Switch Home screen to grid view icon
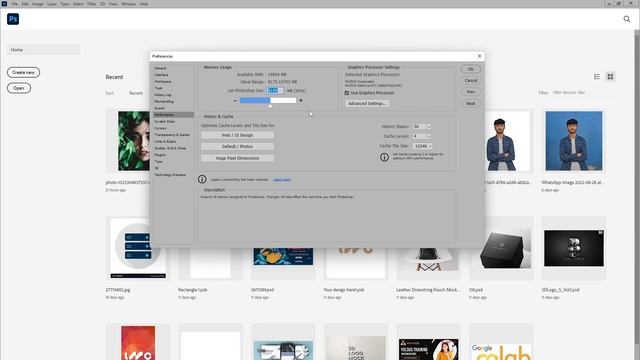This screenshot has width=640, height=360. tap(610, 77)
